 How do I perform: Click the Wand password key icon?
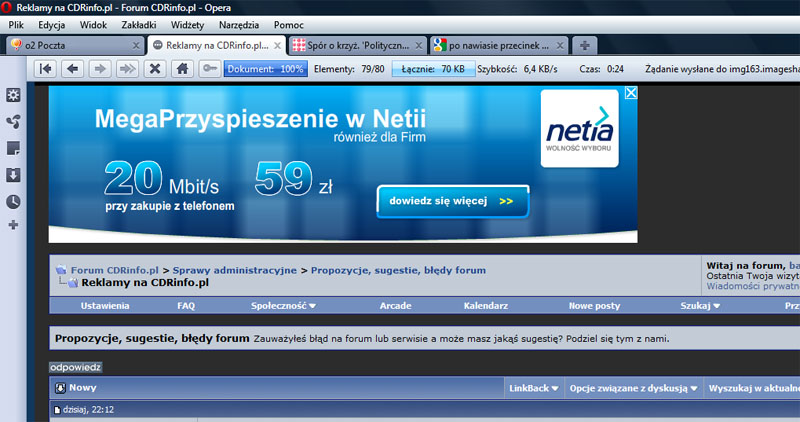coord(209,68)
